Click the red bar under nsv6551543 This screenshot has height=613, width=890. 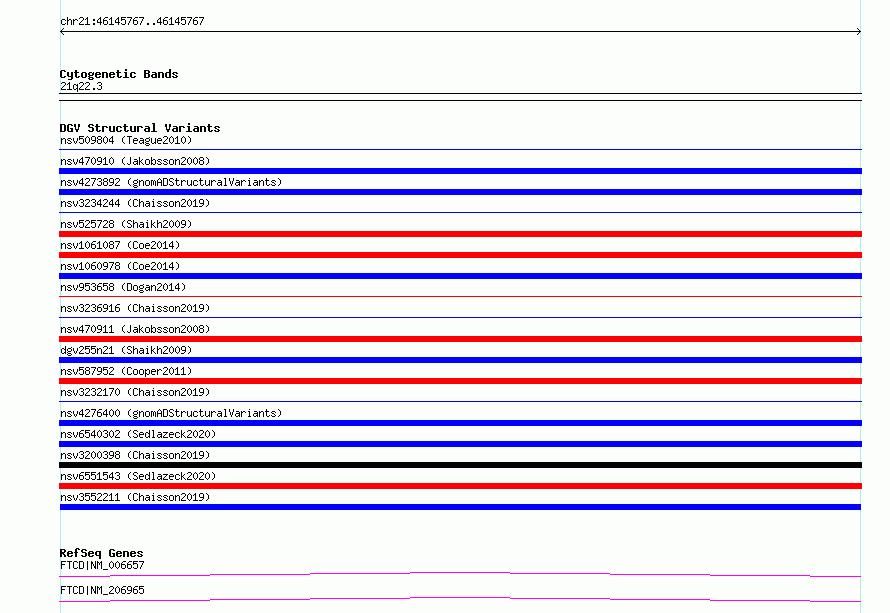[460, 486]
